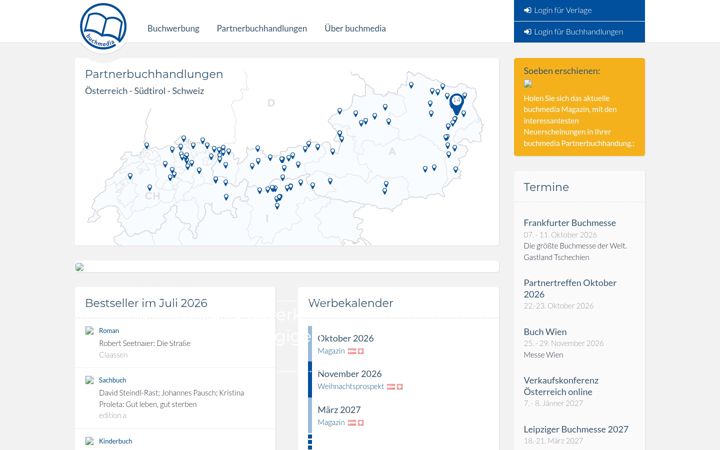Click the November 2026 calendar heading

coord(349,374)
